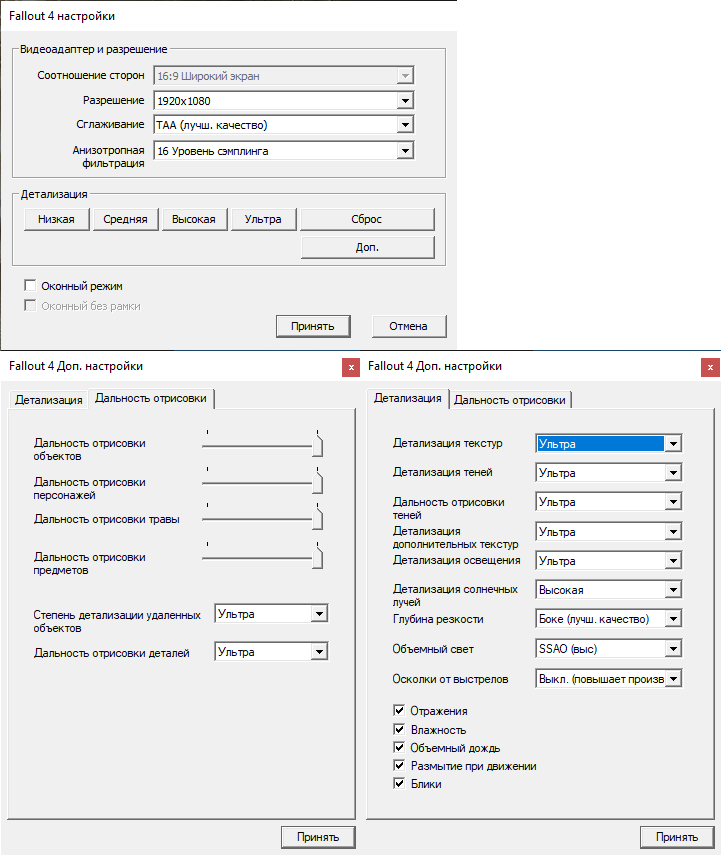Click Принять in the left Доп. window
The height and width of the screenshot is (855, 722).
pyautogui.click(x=318, y=837)
